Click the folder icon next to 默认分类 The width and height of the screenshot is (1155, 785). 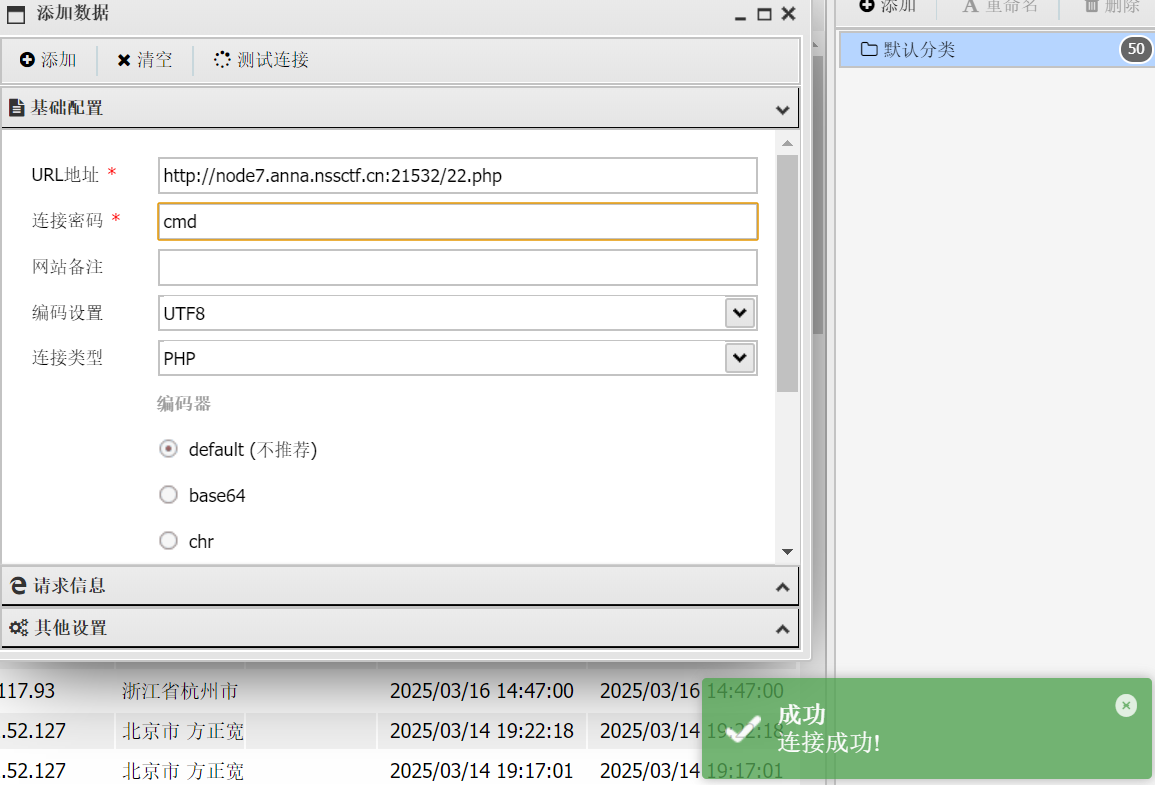click(869, 49)
